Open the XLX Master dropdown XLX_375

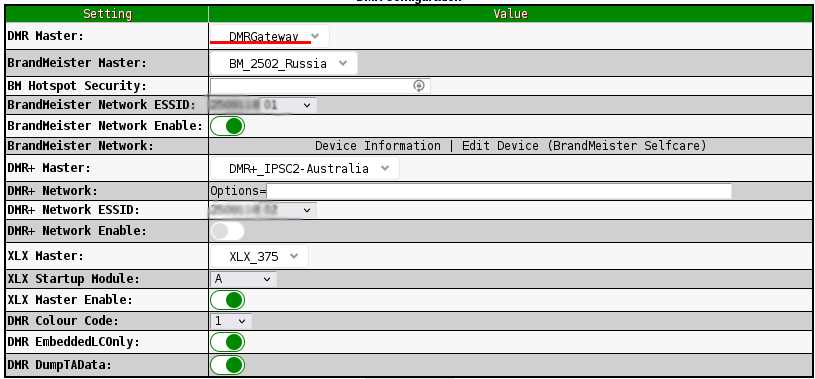[259, 256]
